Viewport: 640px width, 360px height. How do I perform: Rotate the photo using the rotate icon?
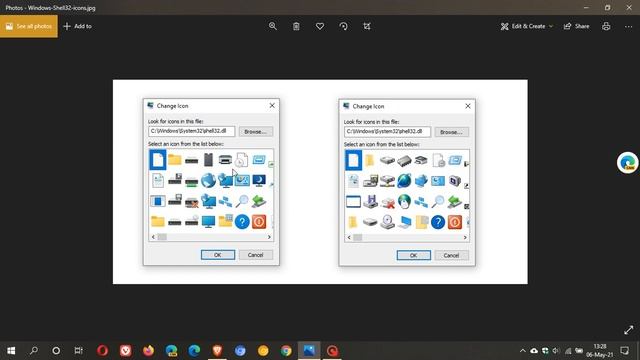click(x=343, y=26)
